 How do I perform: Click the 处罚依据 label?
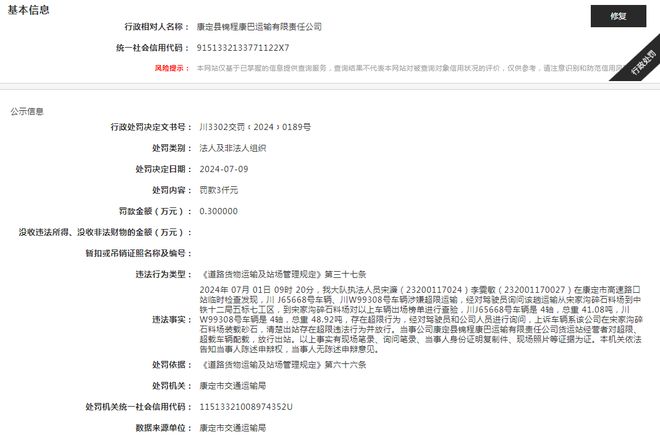(172, 365)
